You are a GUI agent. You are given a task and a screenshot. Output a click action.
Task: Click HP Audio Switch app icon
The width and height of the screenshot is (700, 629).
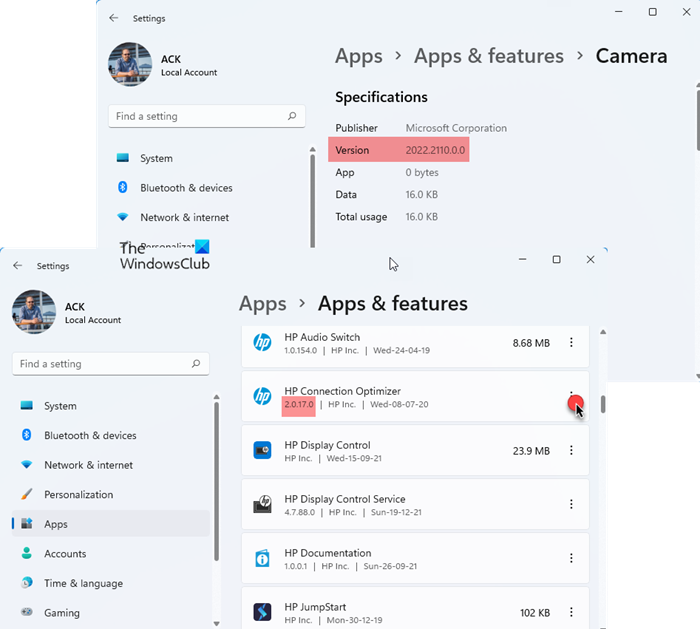pos(262,343)
